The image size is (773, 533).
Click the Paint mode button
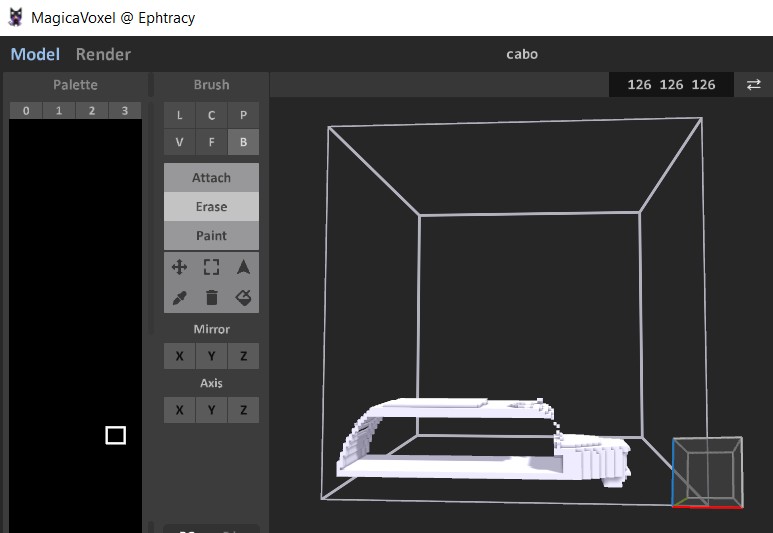[211, 236]
